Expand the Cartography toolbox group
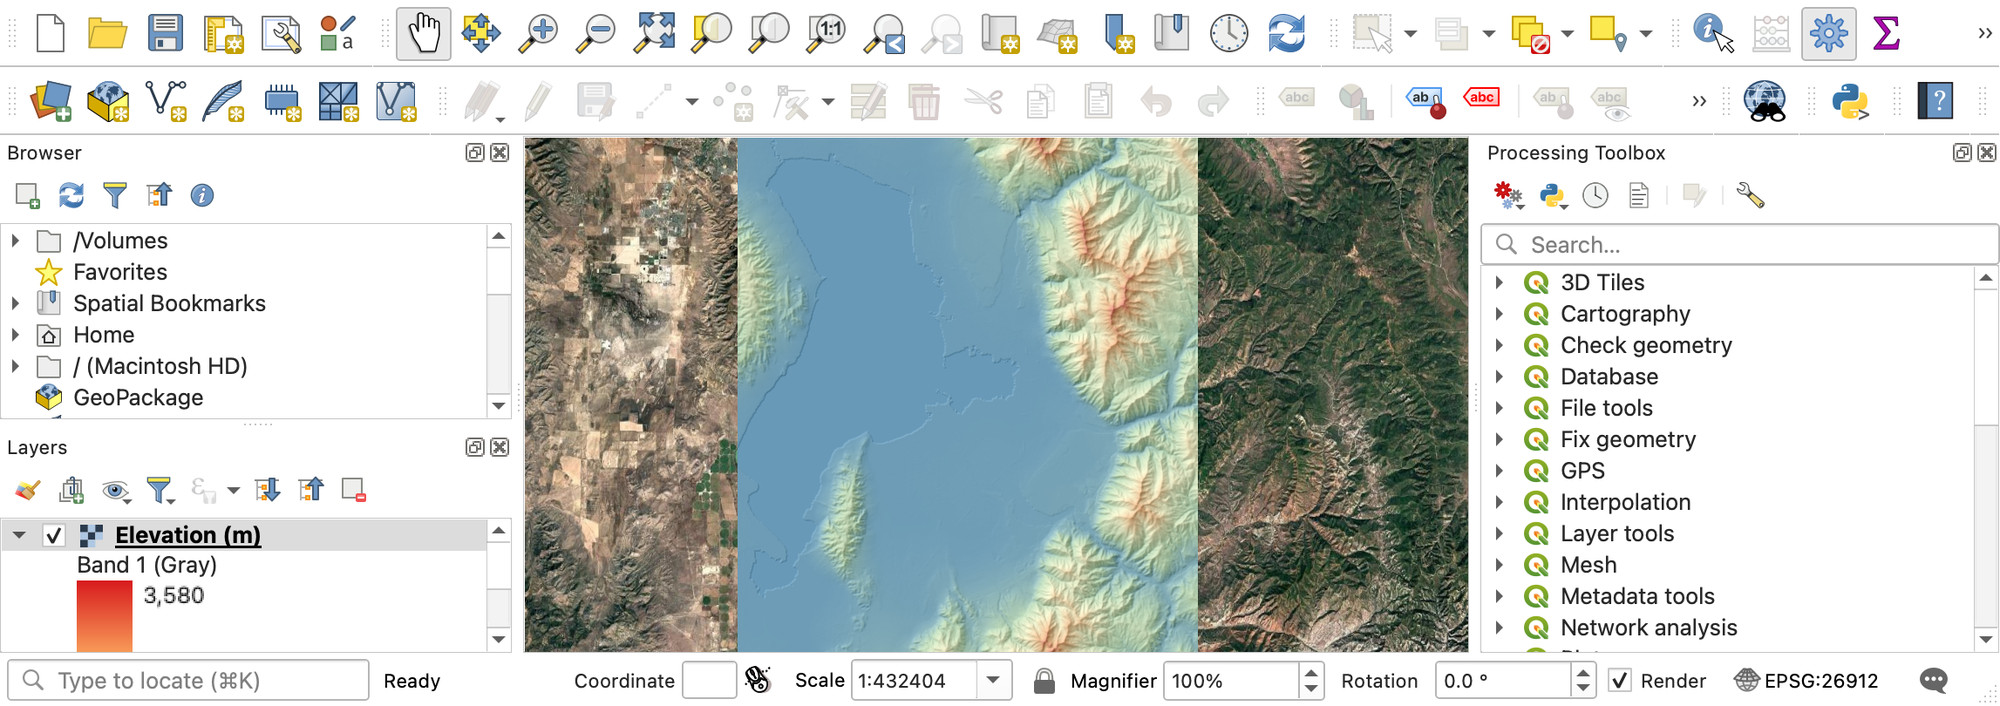2000x706 pixels. (x=1499, y=314)
